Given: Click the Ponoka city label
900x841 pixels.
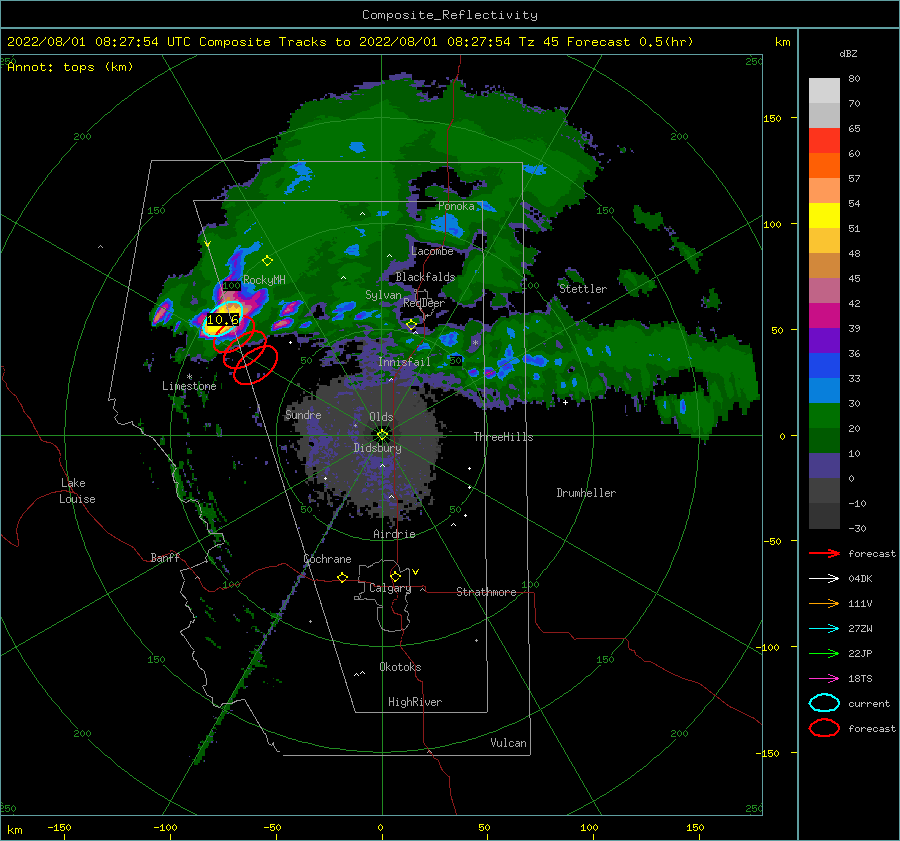Looking at the screenshot, I should coord(456,206).
